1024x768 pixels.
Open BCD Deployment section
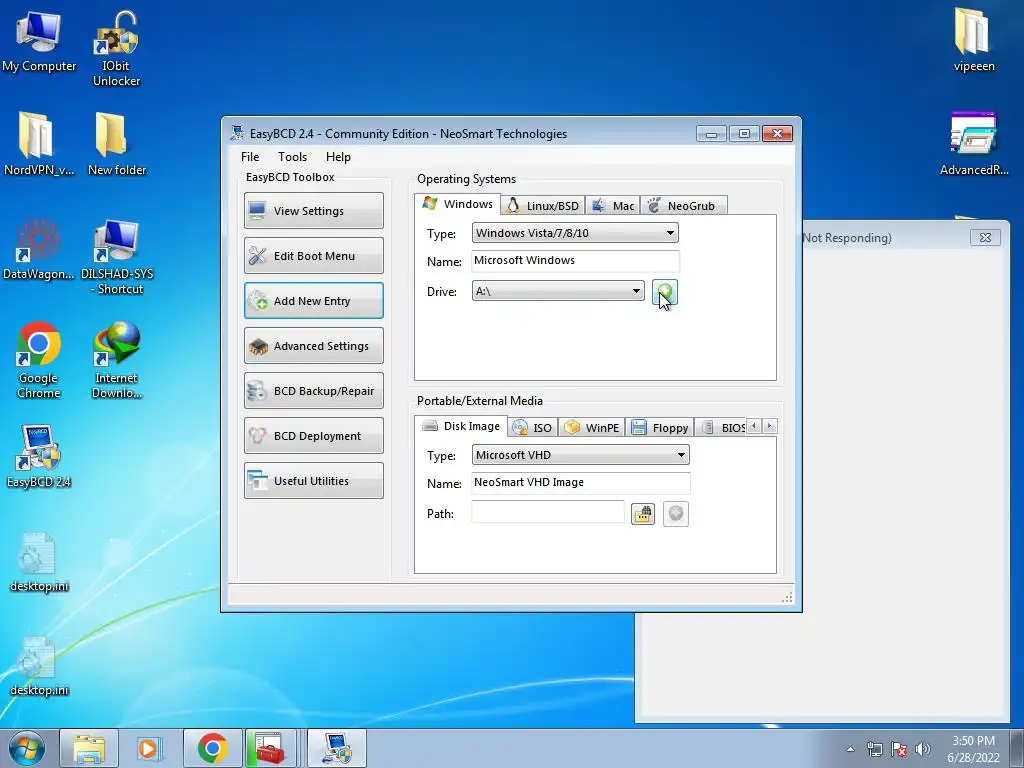313,436
